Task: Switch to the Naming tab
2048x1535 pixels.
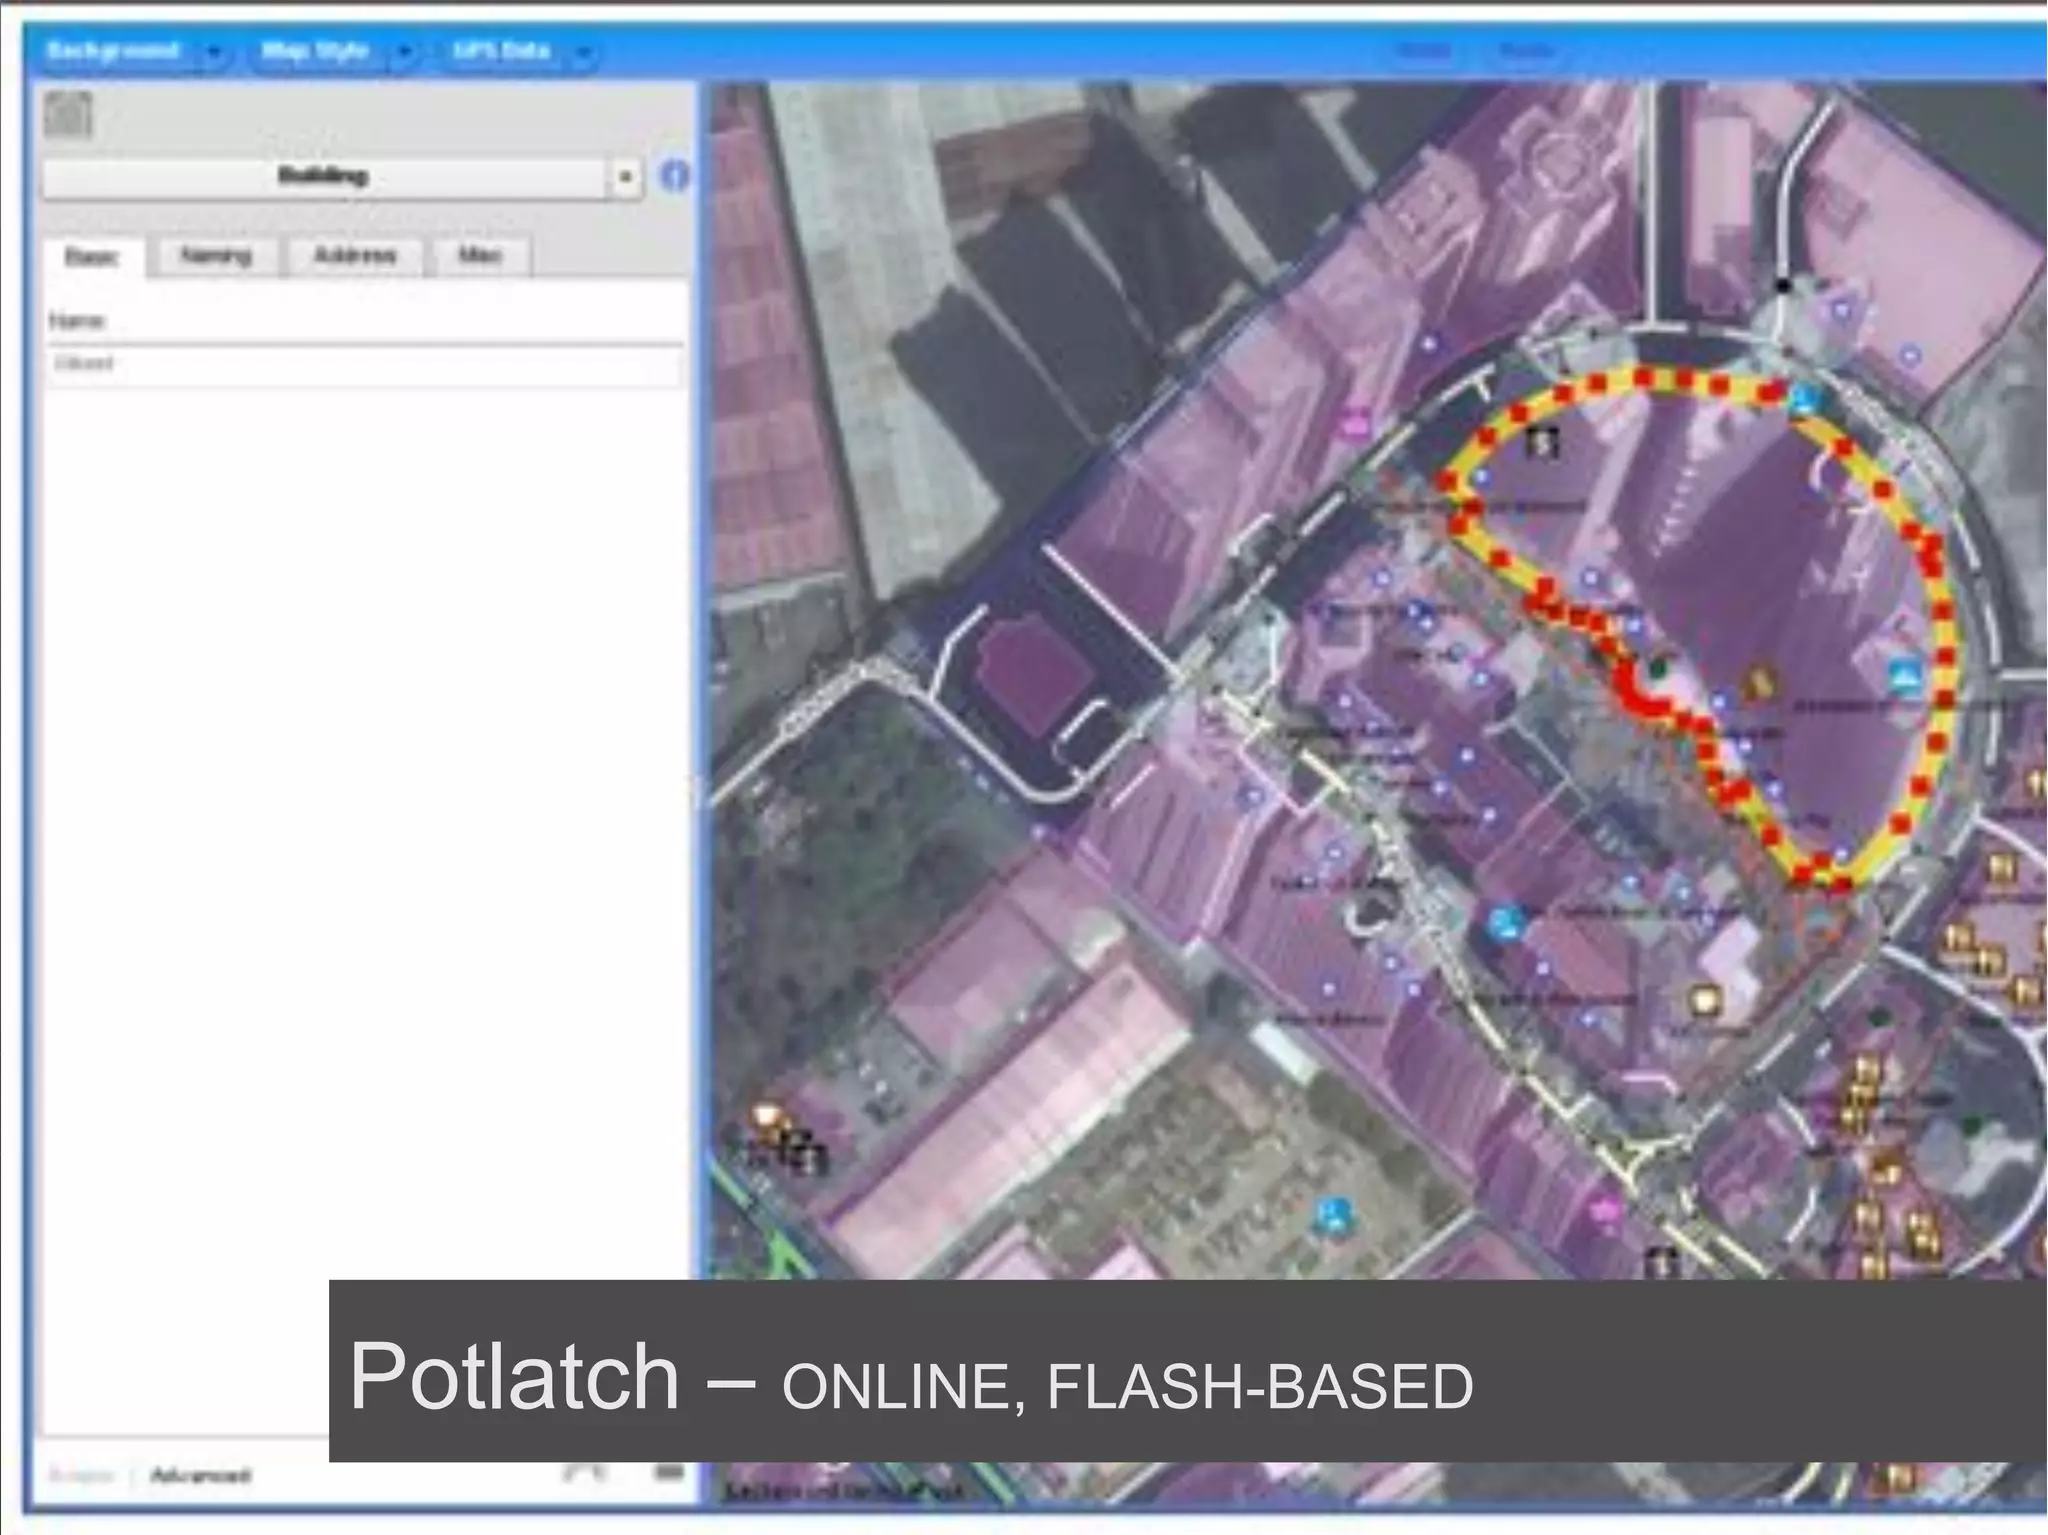Action: point(216,256)
